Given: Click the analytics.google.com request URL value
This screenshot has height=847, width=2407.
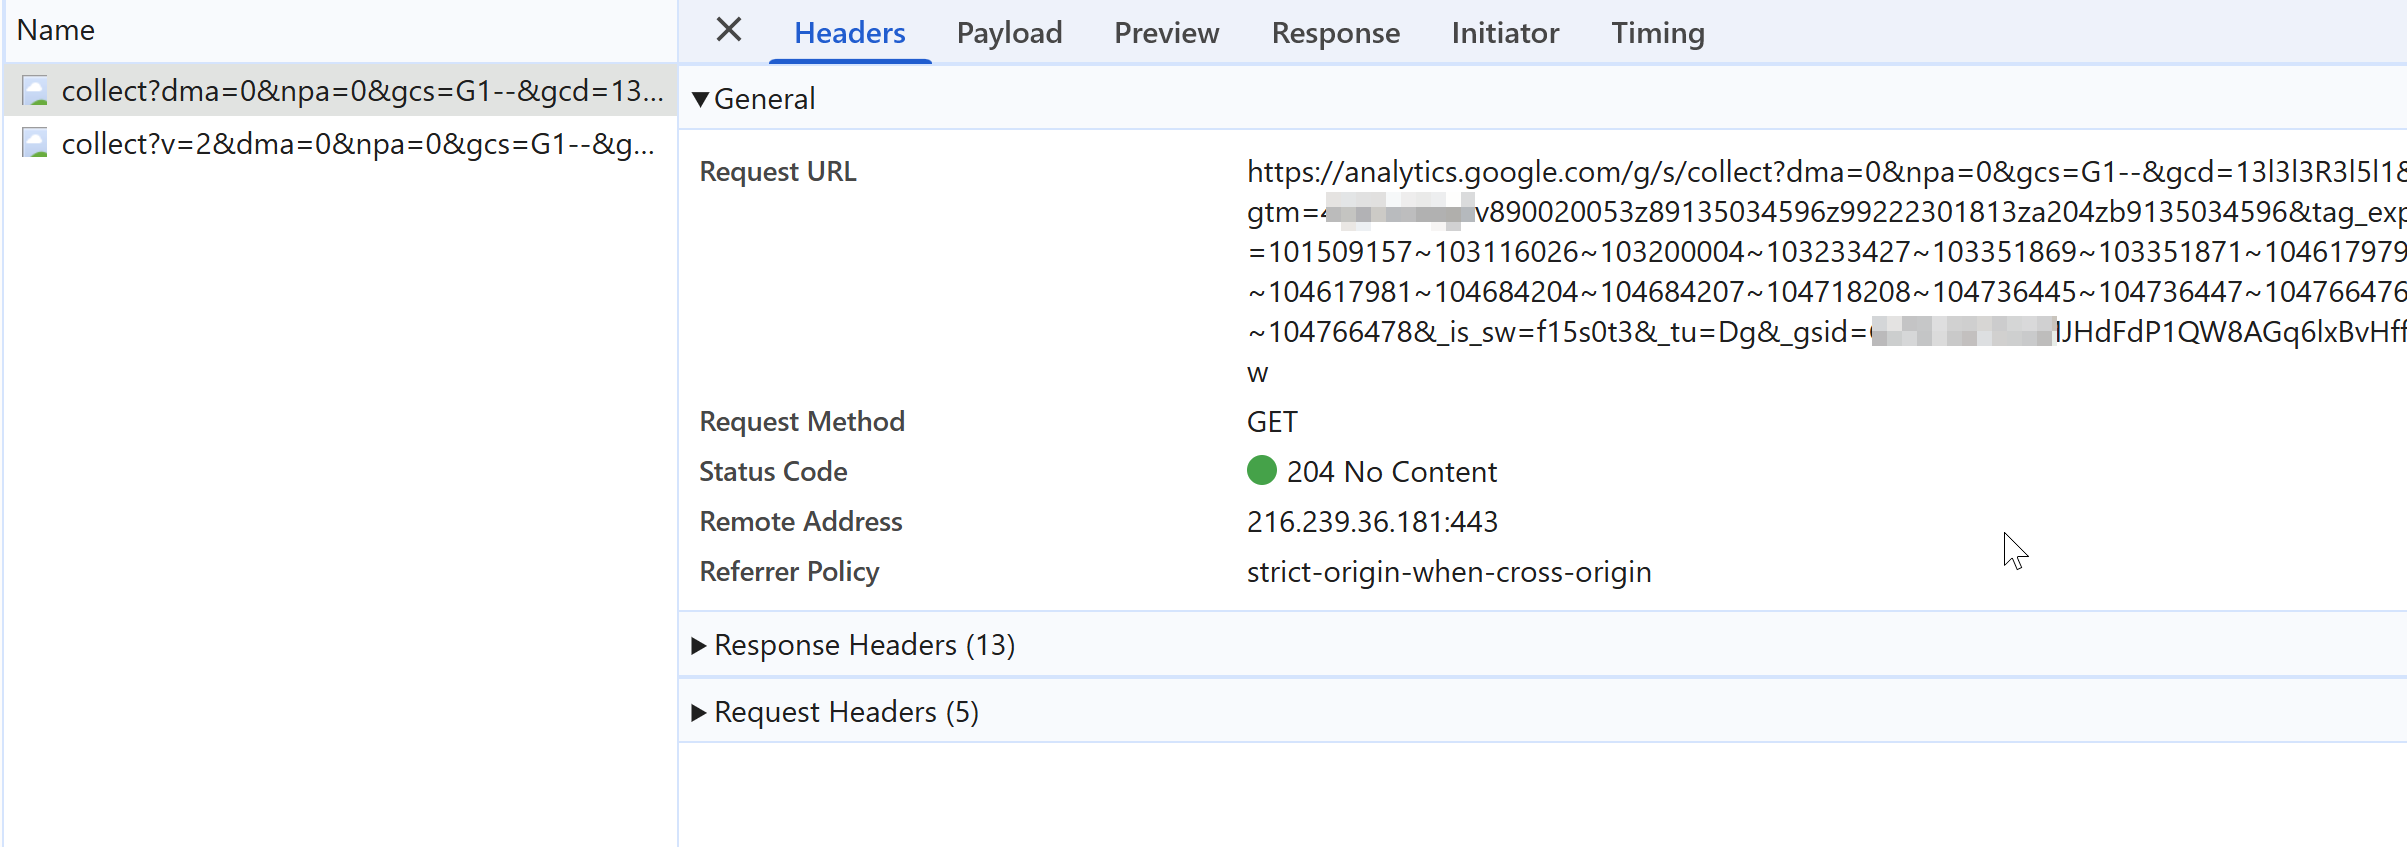Looking at the screenshot, I should tap(1826, 272).
